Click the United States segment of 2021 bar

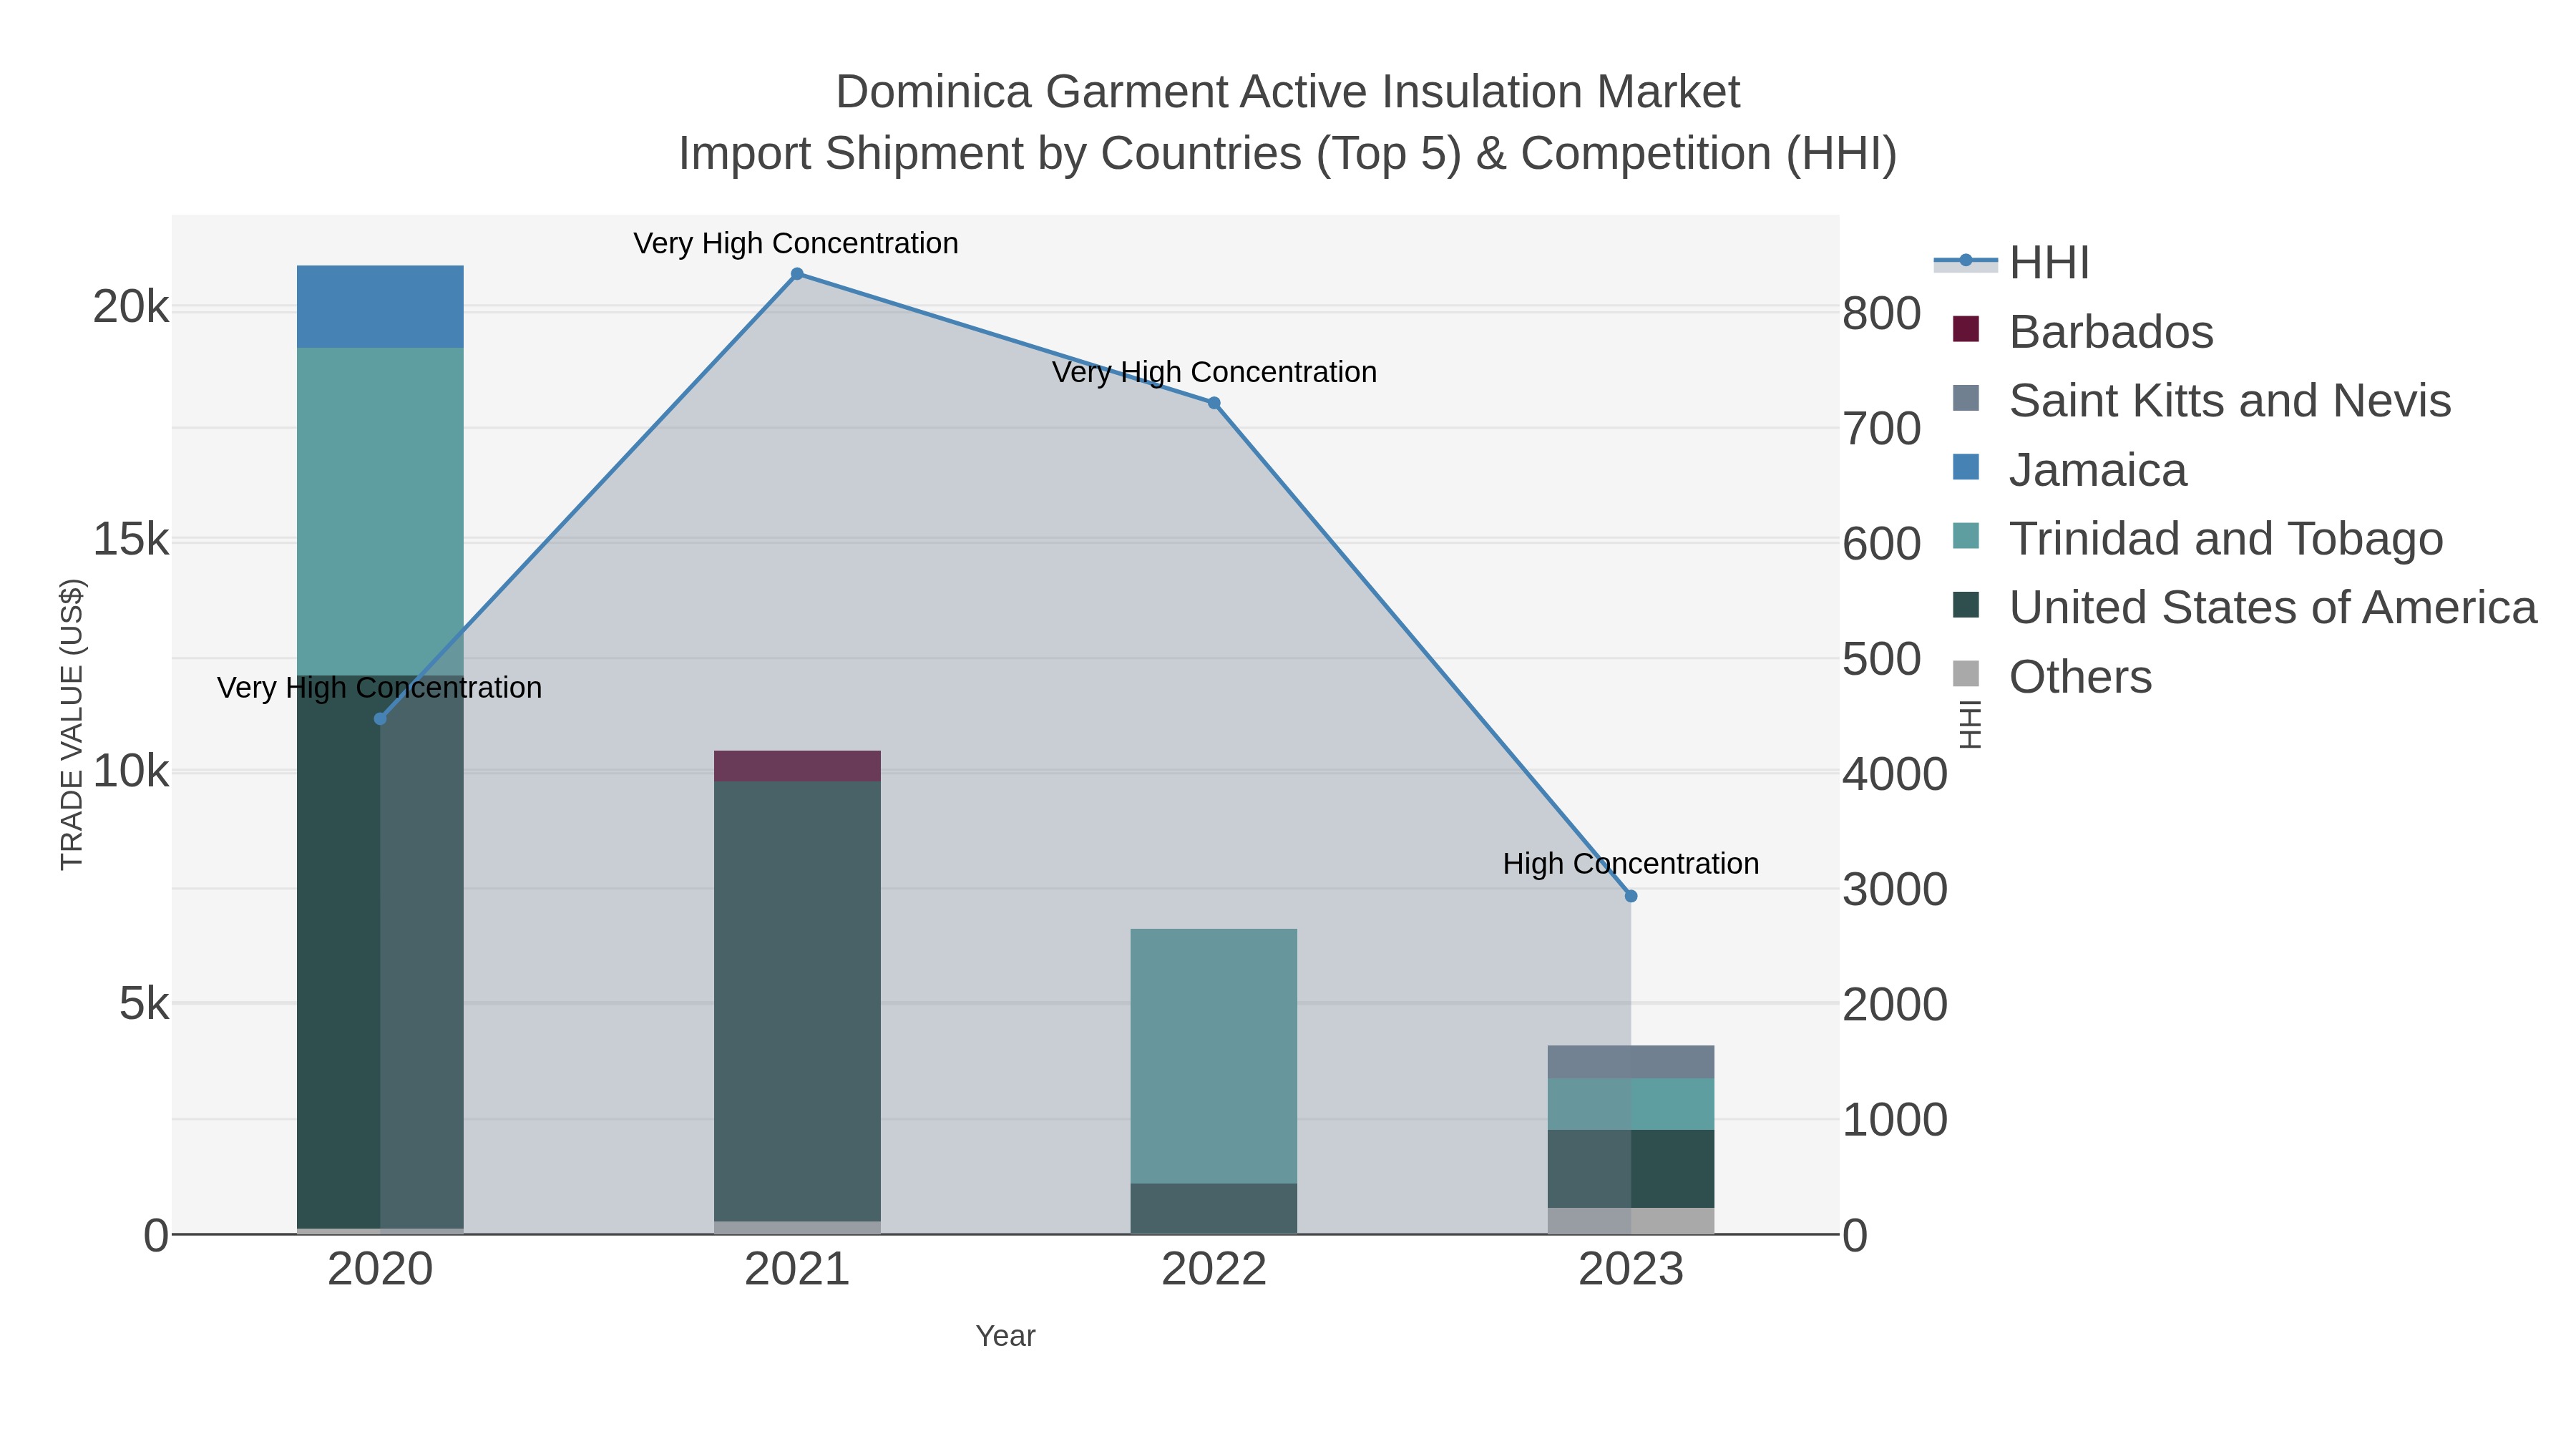tap(797, 1001)
